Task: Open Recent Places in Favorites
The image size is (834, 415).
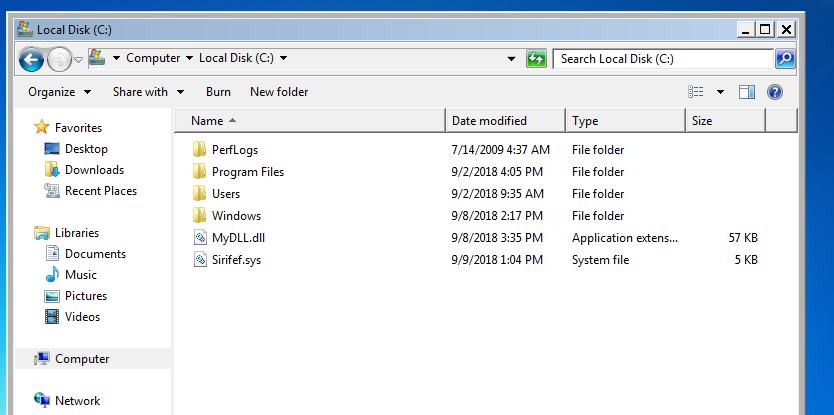Action: coord(90,190)
